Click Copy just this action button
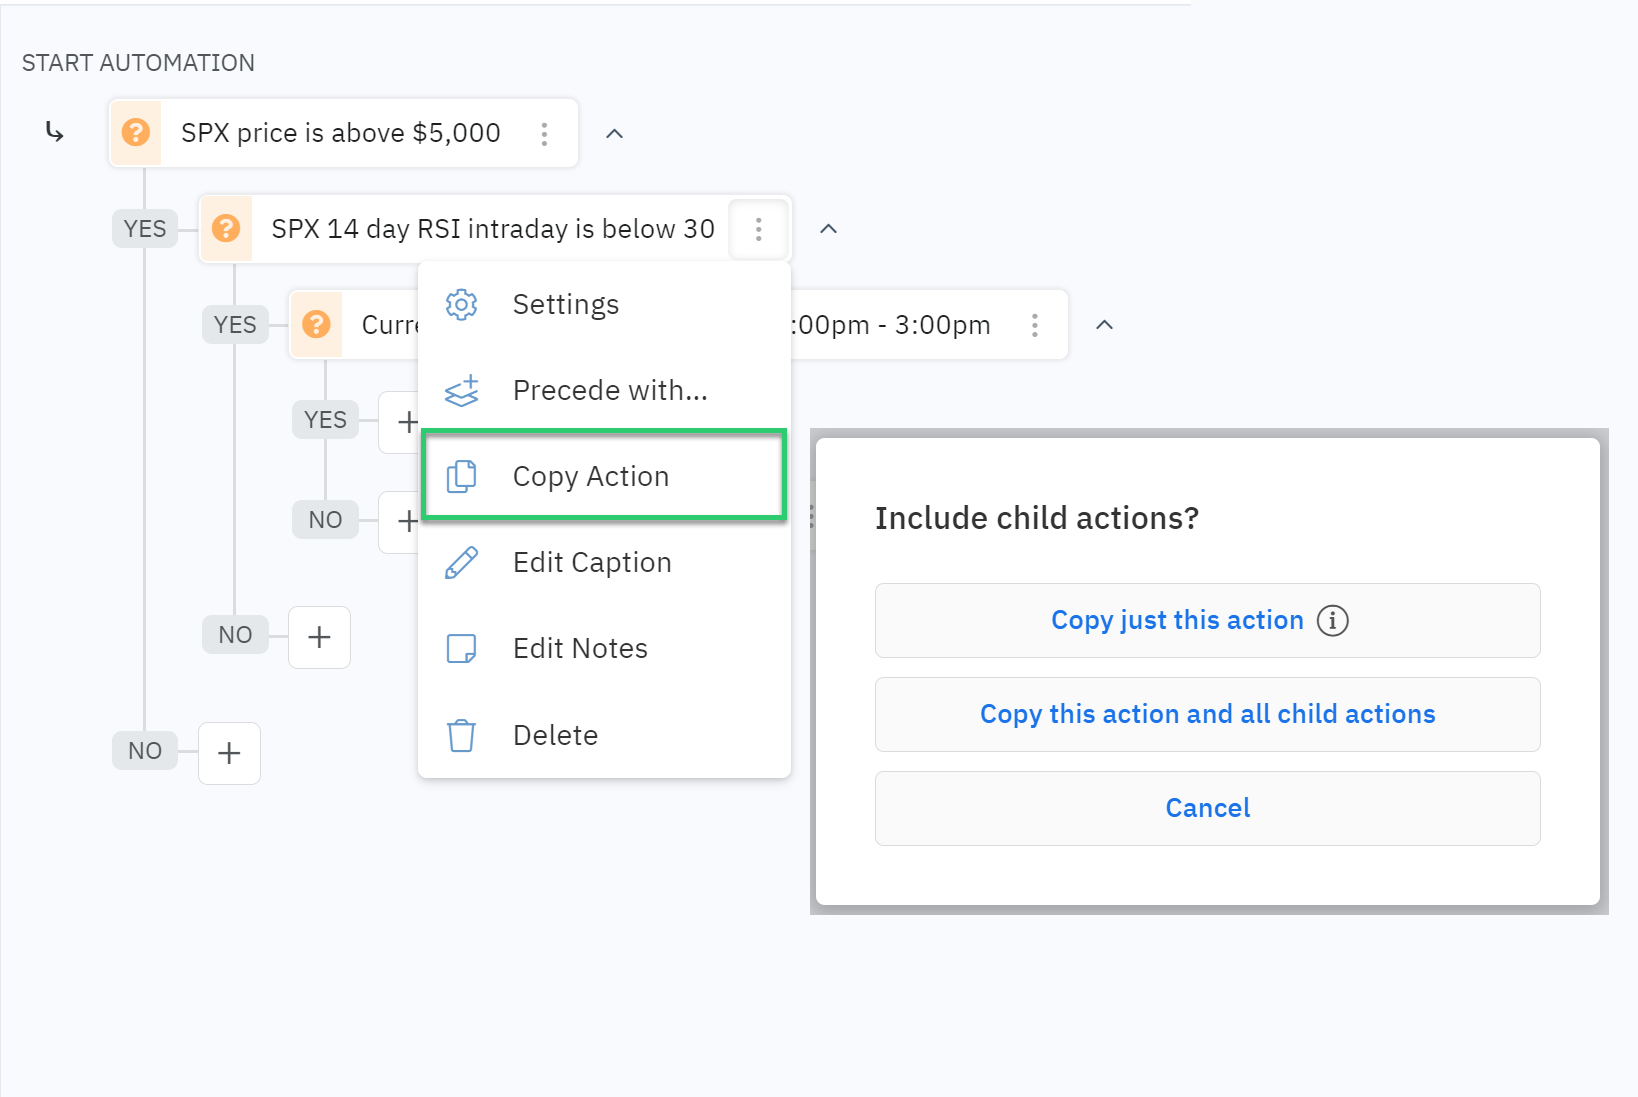The height and width of the screenshot is (1097, 1638). (x=1177, y=621)
